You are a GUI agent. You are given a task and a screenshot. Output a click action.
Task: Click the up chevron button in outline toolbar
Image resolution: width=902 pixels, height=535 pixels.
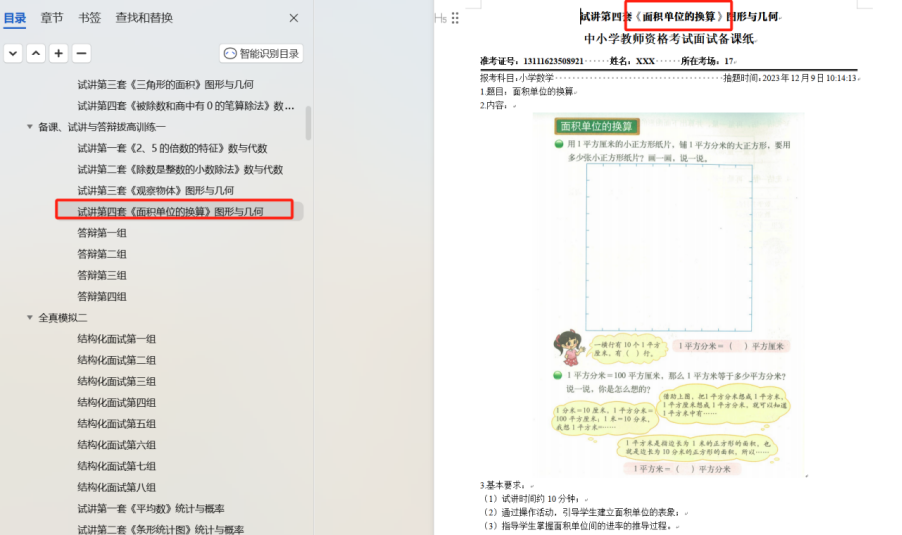(36, 54)
